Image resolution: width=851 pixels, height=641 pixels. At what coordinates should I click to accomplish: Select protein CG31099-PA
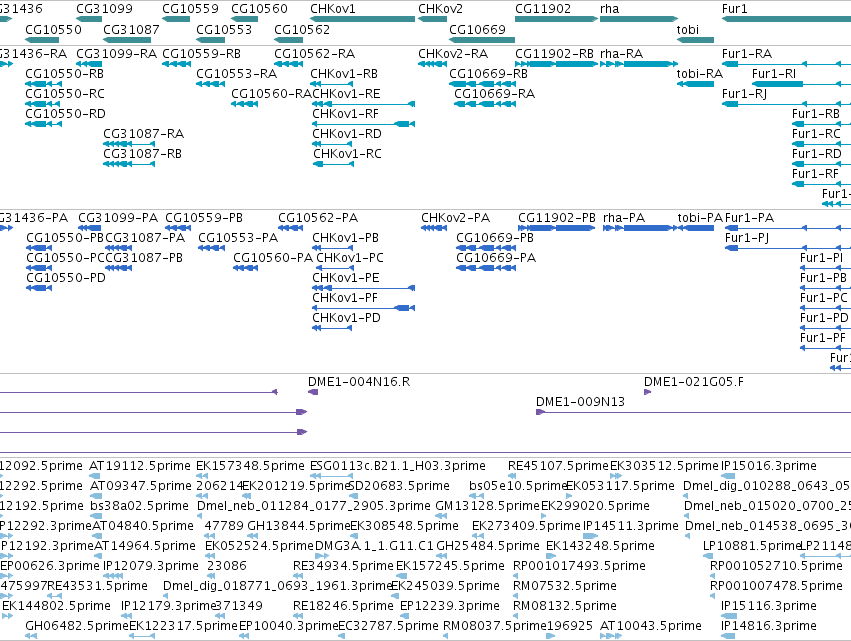(x=118, y=218)
